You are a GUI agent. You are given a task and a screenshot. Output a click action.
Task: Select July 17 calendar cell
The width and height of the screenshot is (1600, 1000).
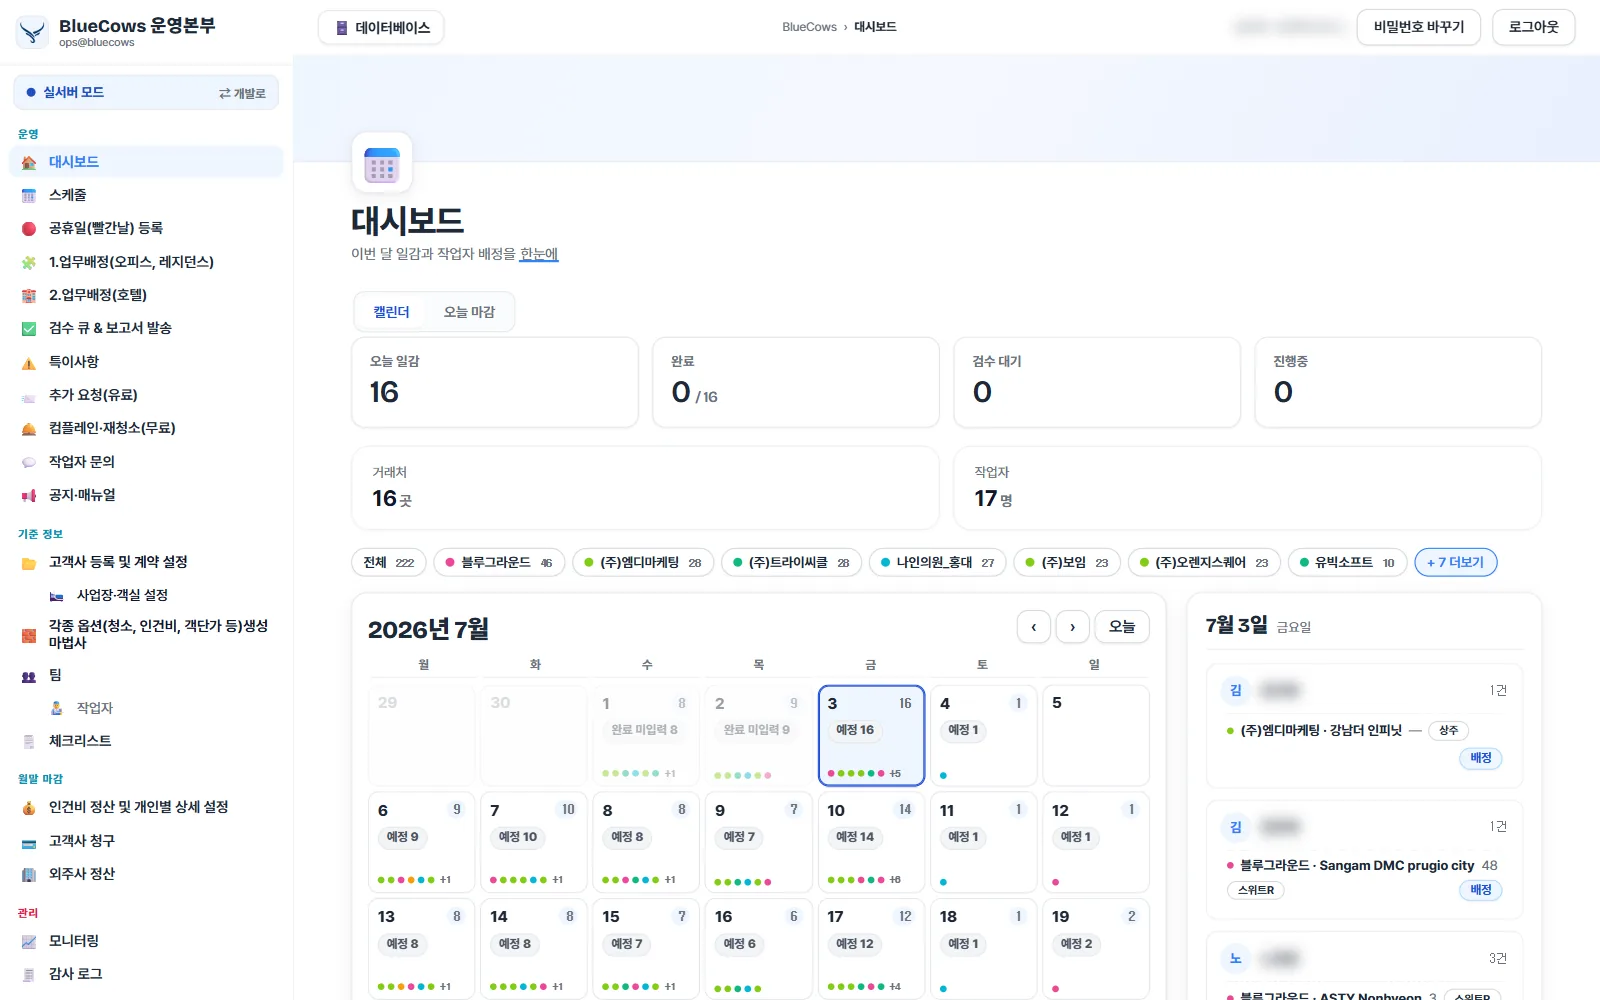tap(871, 948)
